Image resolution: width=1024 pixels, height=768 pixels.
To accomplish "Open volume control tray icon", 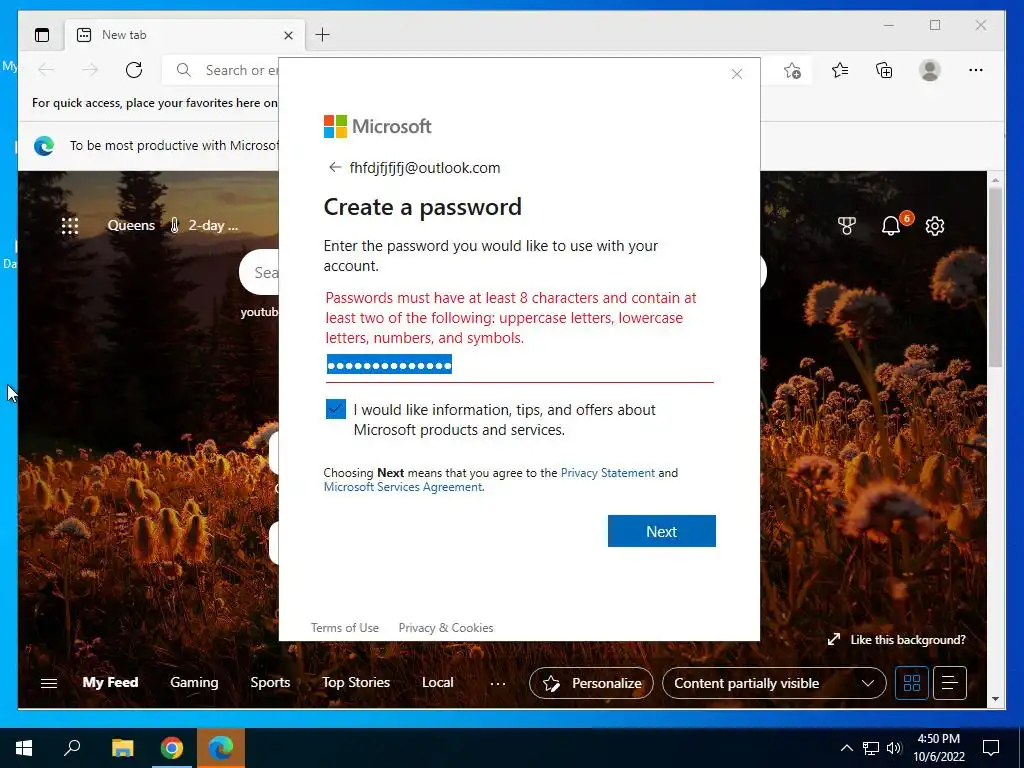I will pos(894,748).
